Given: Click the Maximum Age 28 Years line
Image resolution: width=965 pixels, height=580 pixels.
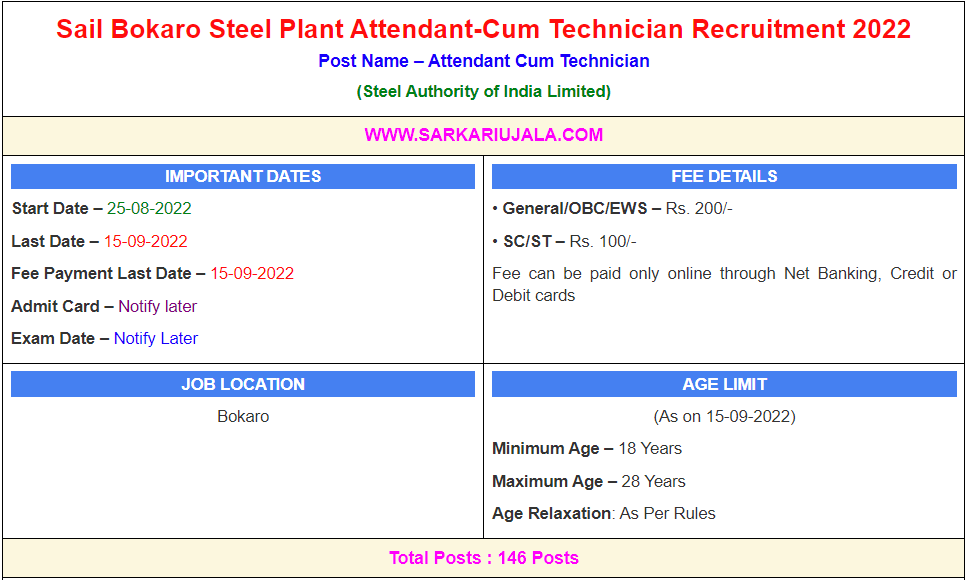Looking at the screenshot, I should pos(589,481).
